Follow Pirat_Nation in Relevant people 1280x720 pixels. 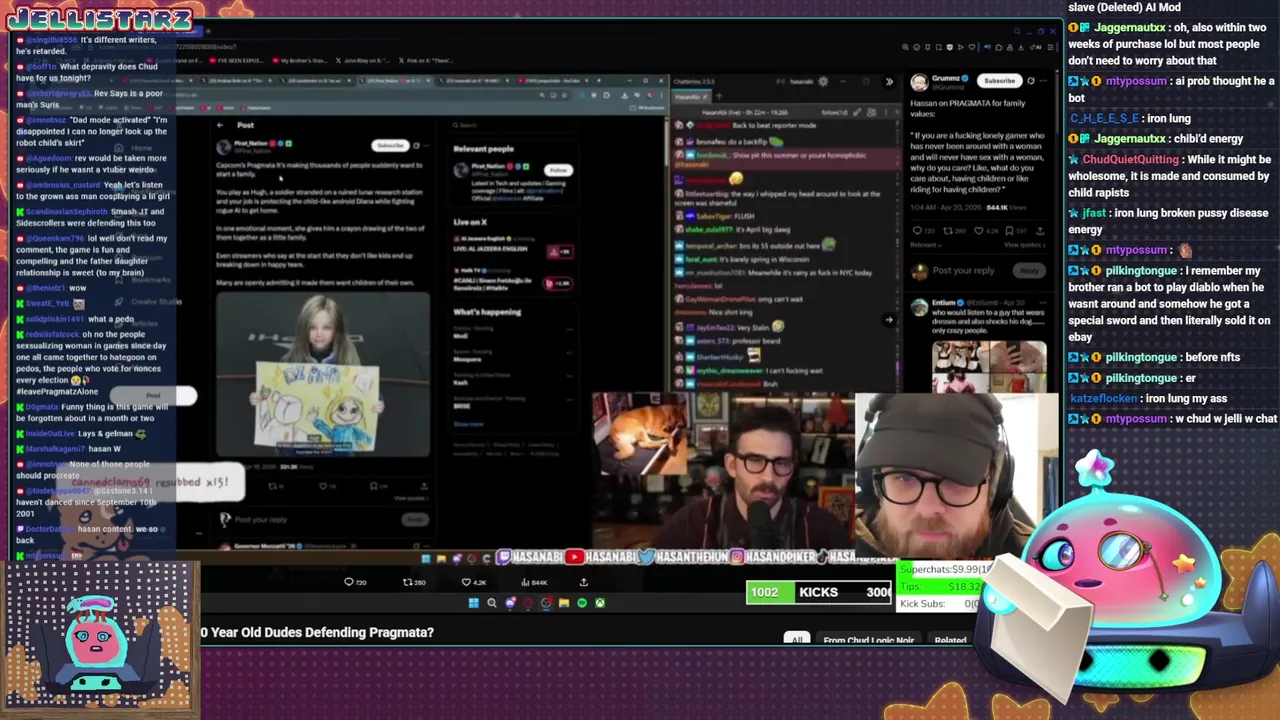pyautogui.click(x=558, y=170)
